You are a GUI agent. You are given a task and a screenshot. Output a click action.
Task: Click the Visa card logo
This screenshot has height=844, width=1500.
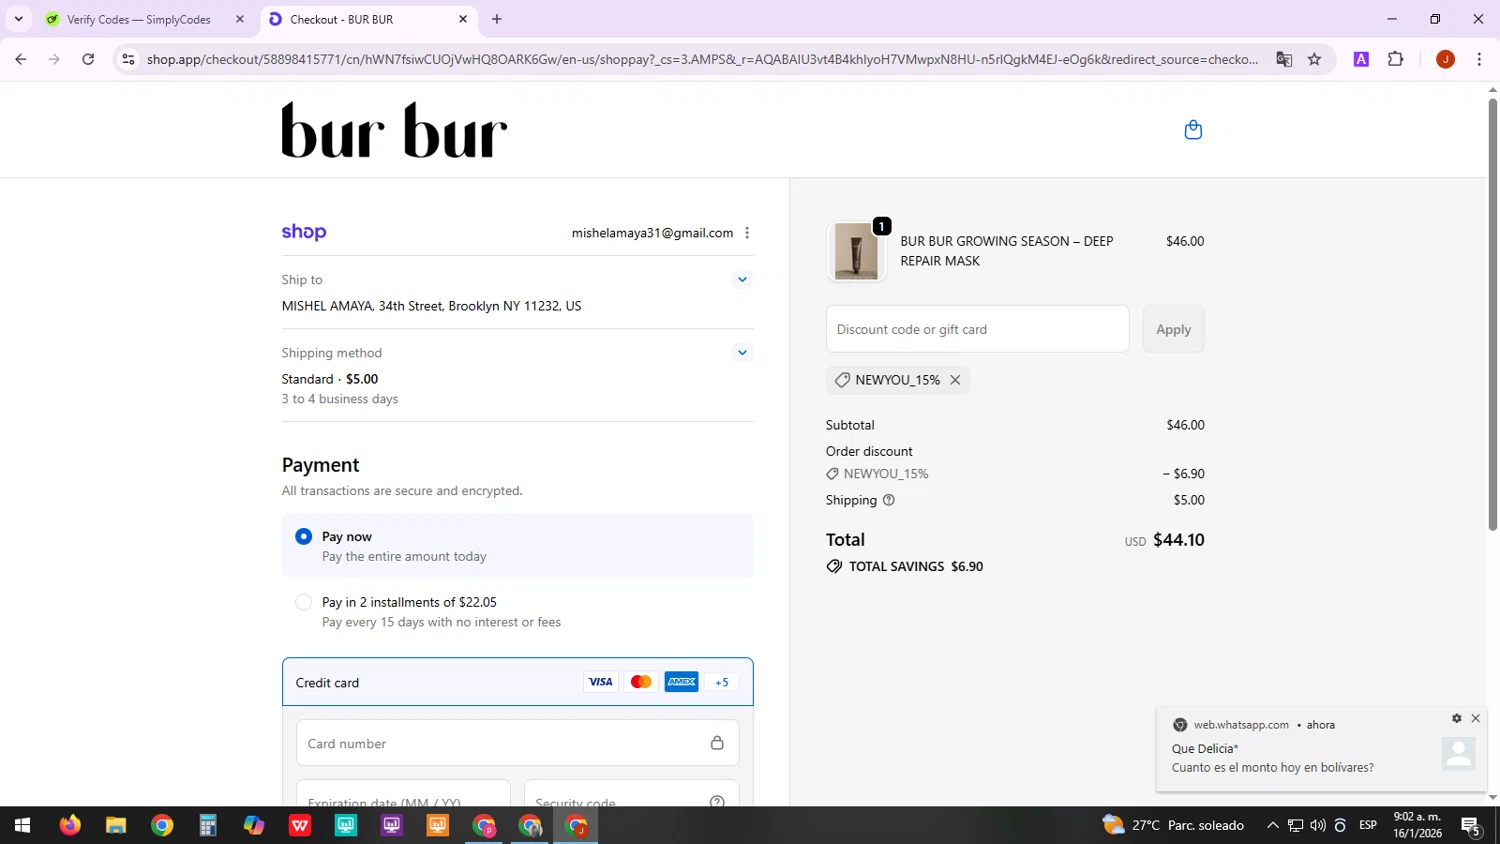600,682
